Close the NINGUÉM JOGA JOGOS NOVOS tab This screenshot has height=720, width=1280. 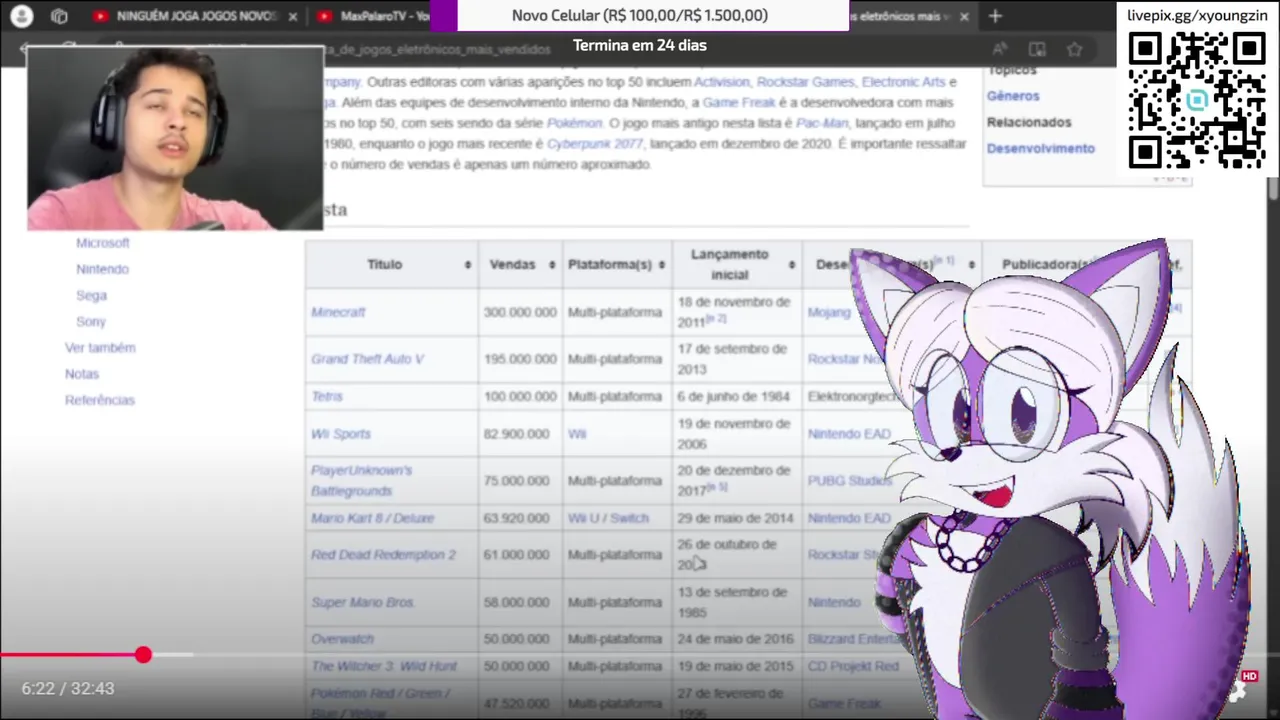click(x=292, y=16)
